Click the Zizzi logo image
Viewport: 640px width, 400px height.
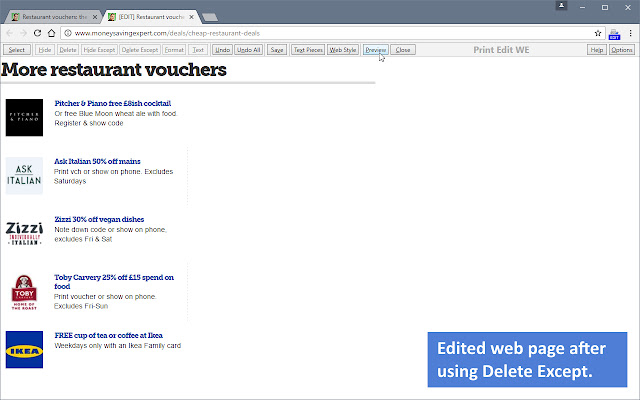click(x=24, y=232)
